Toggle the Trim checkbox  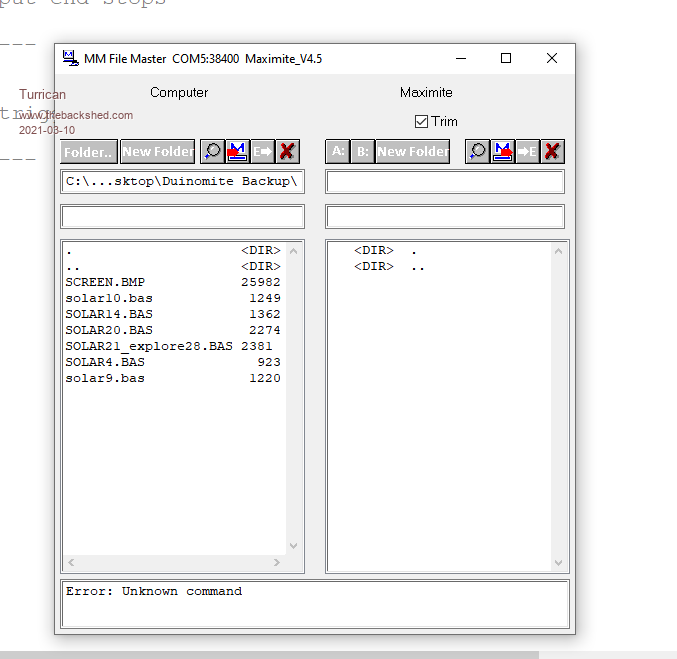421,121
